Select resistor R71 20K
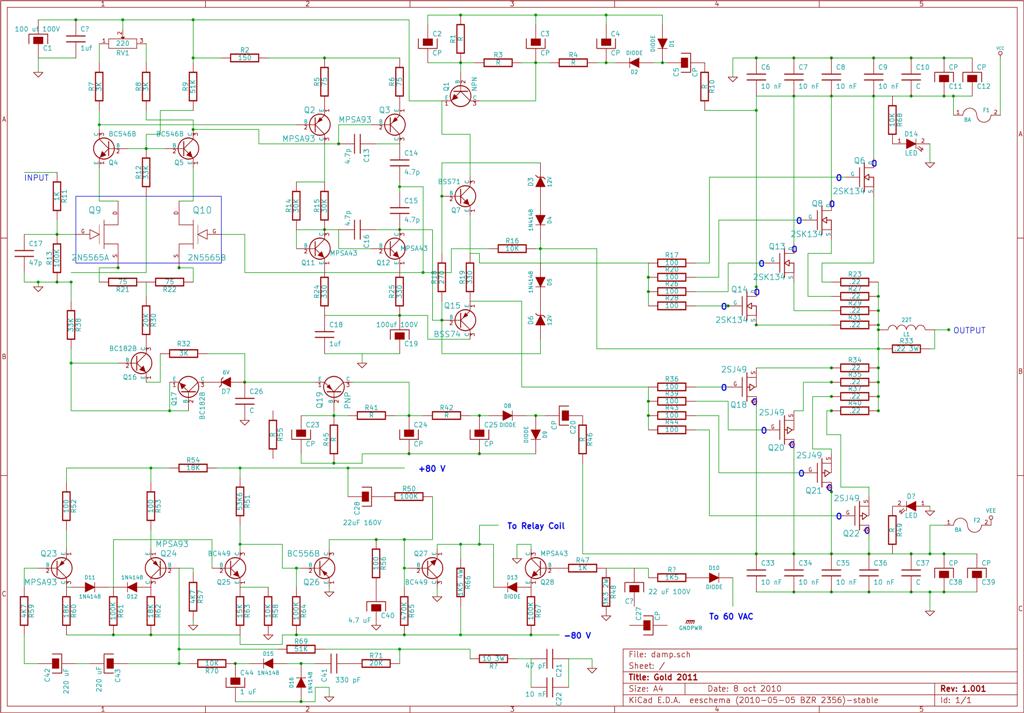This screenshot has width=1024, height=713. (376, 663)
